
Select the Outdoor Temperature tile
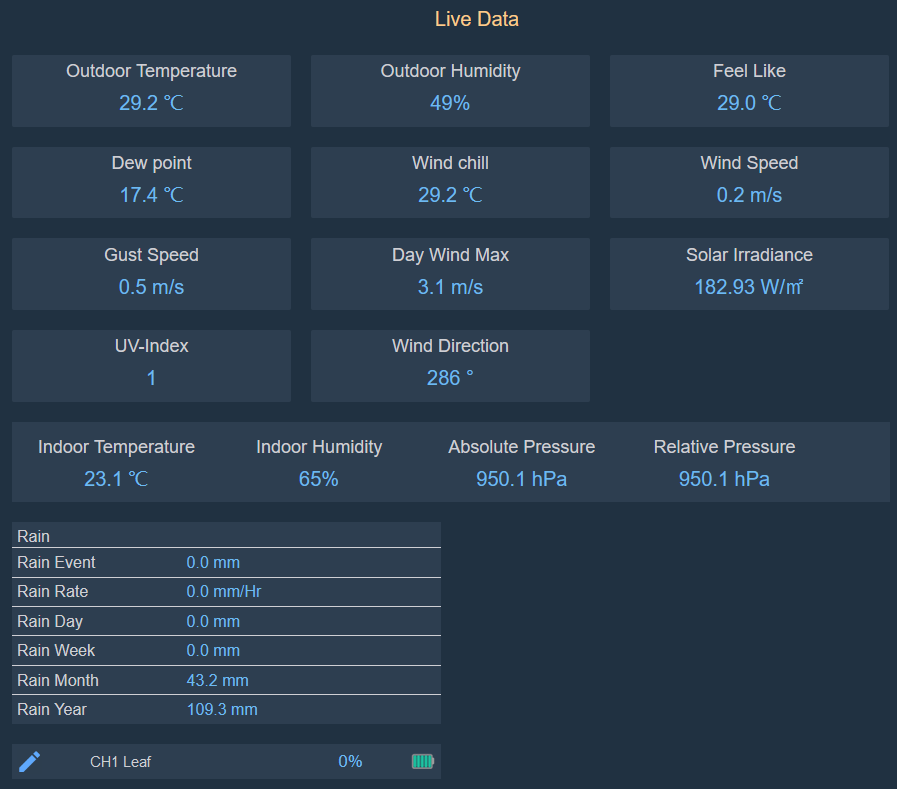[x=152, y=91]
